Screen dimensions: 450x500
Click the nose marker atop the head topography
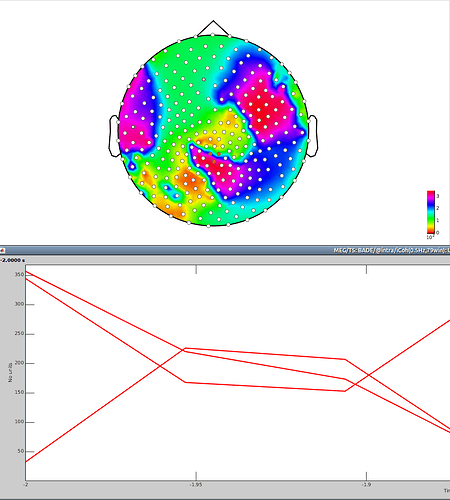click(213, 28)
